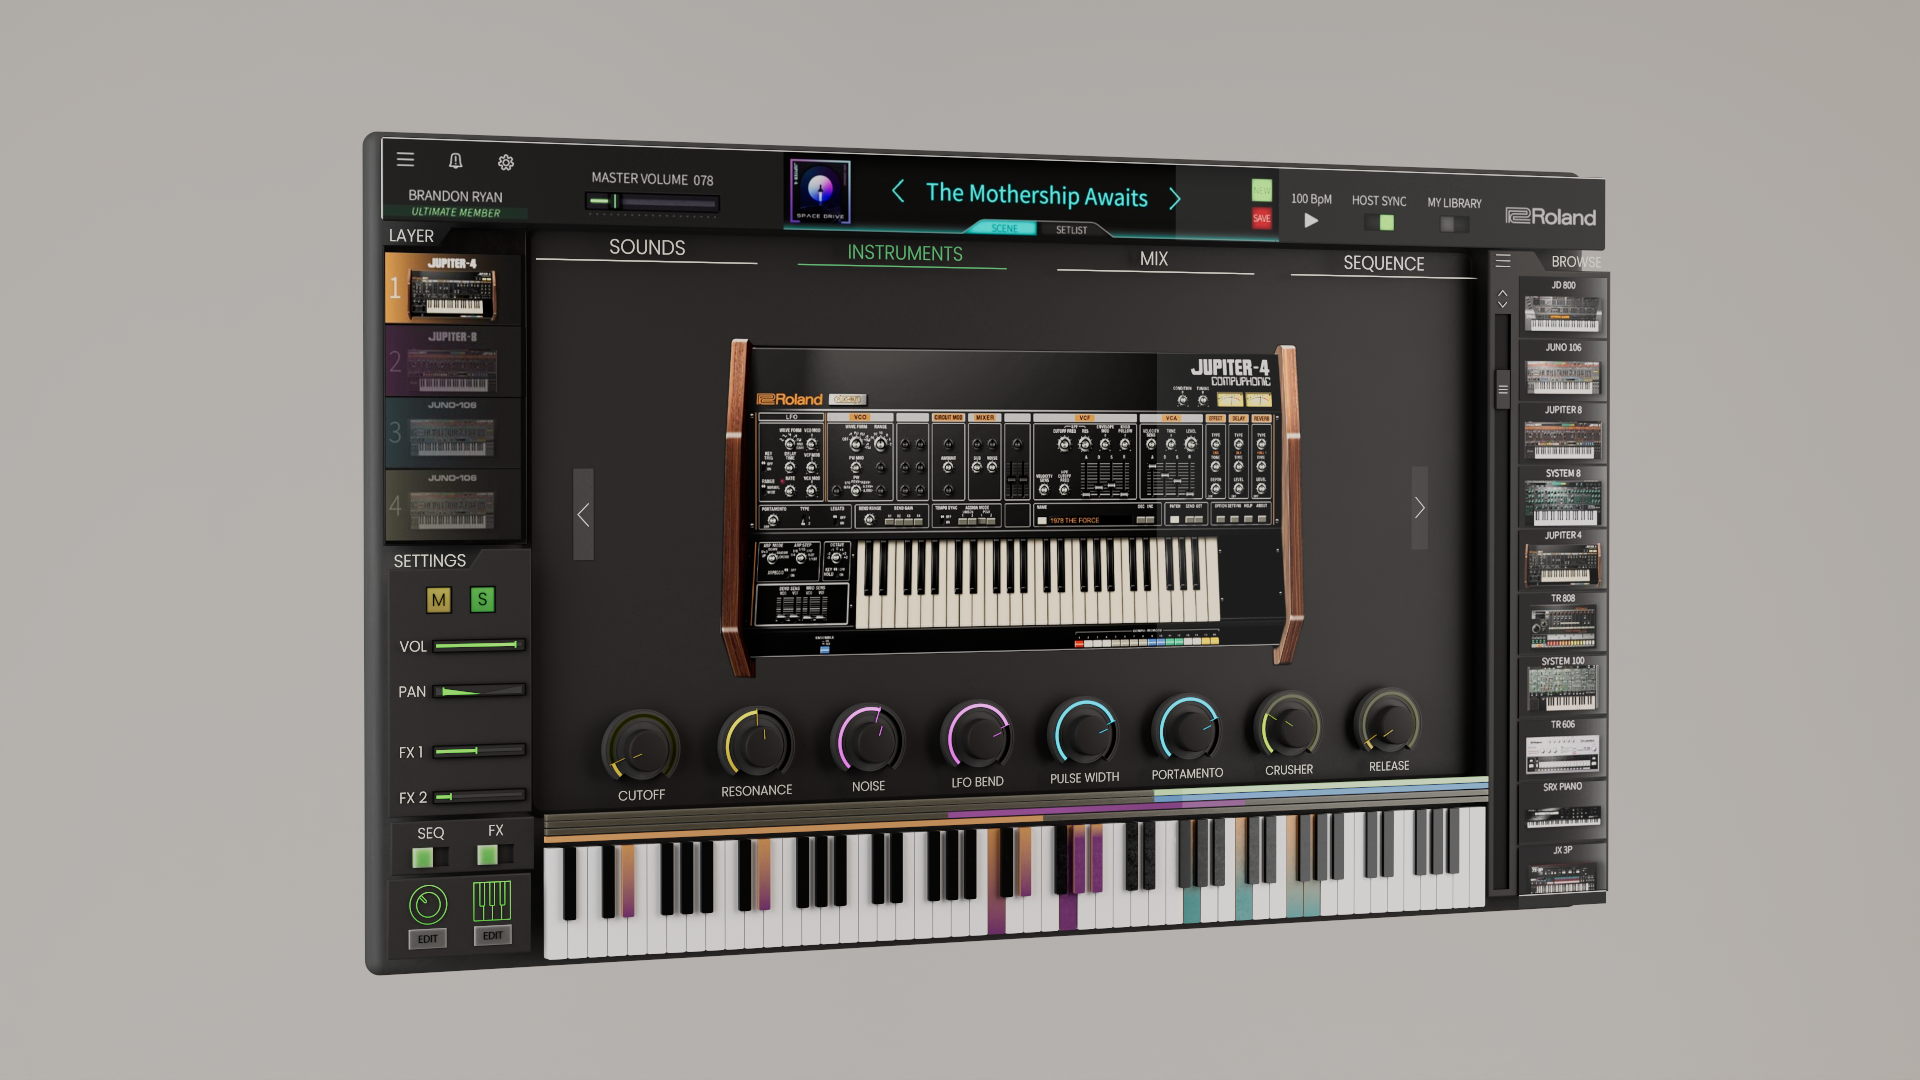
Task: Click the Space Drive scene artwork
Action: [x=820, y=190]
